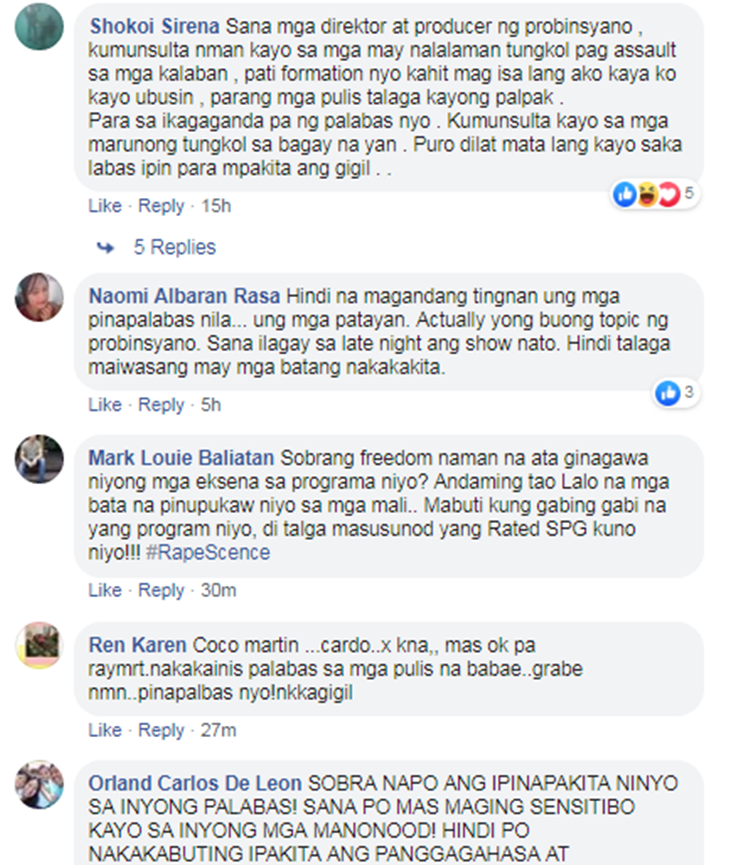Expand the 5 Replies thread
The height and width of the screenshot is (865, 750).
tap(174, 247)
